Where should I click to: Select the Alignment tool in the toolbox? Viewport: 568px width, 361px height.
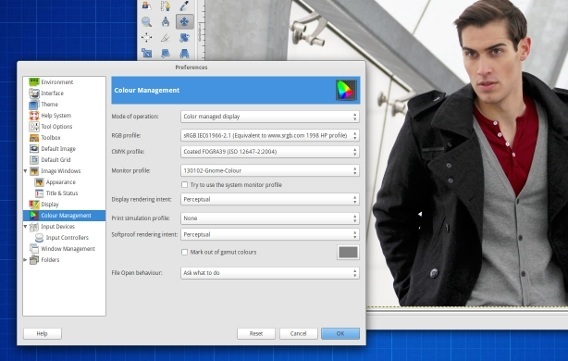tap(147, 37)
